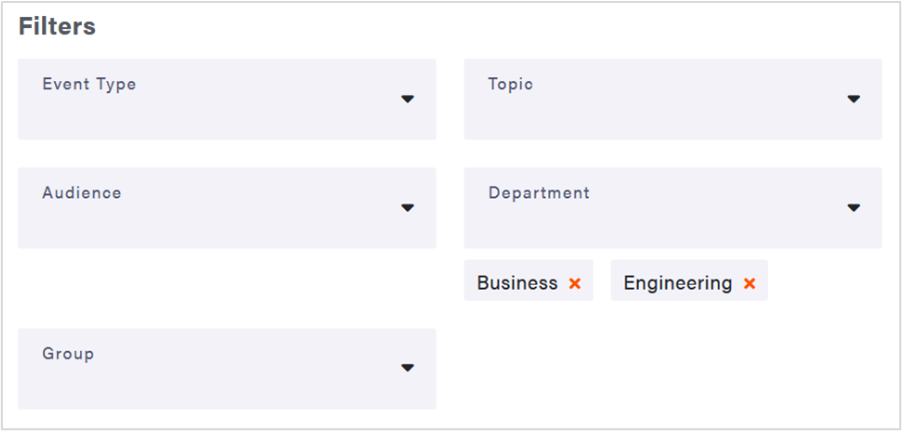
Task: Click the Department label text
Action: [539, 193]
